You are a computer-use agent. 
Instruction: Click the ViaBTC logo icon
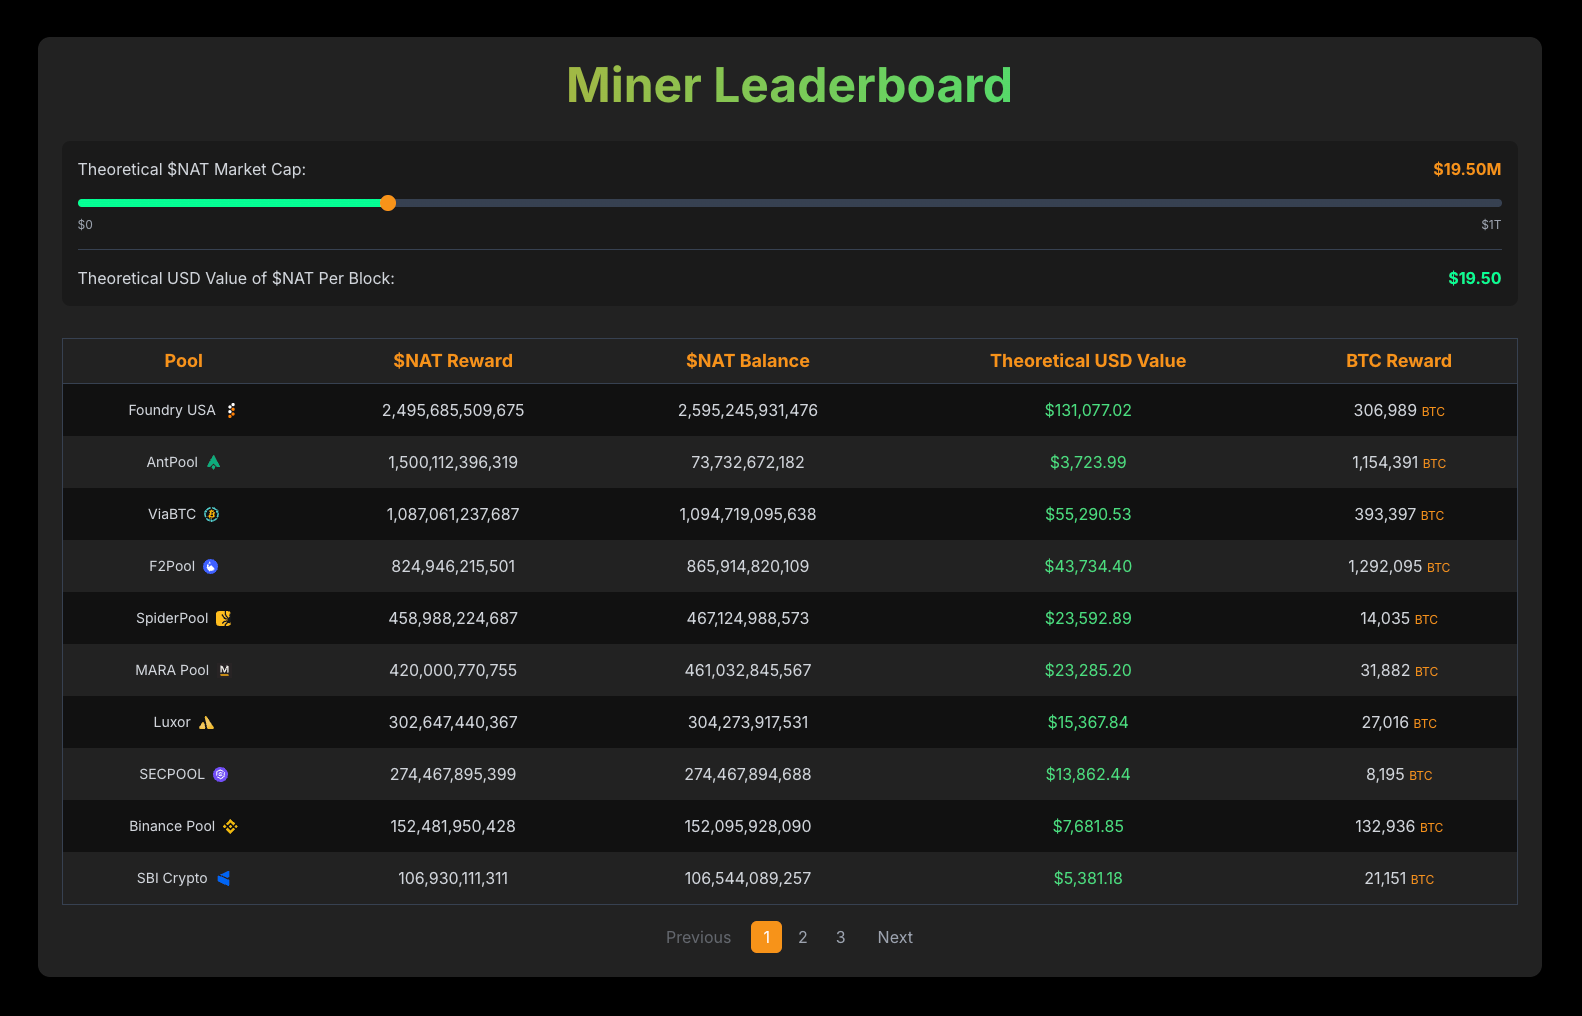(x=211, y=514)
